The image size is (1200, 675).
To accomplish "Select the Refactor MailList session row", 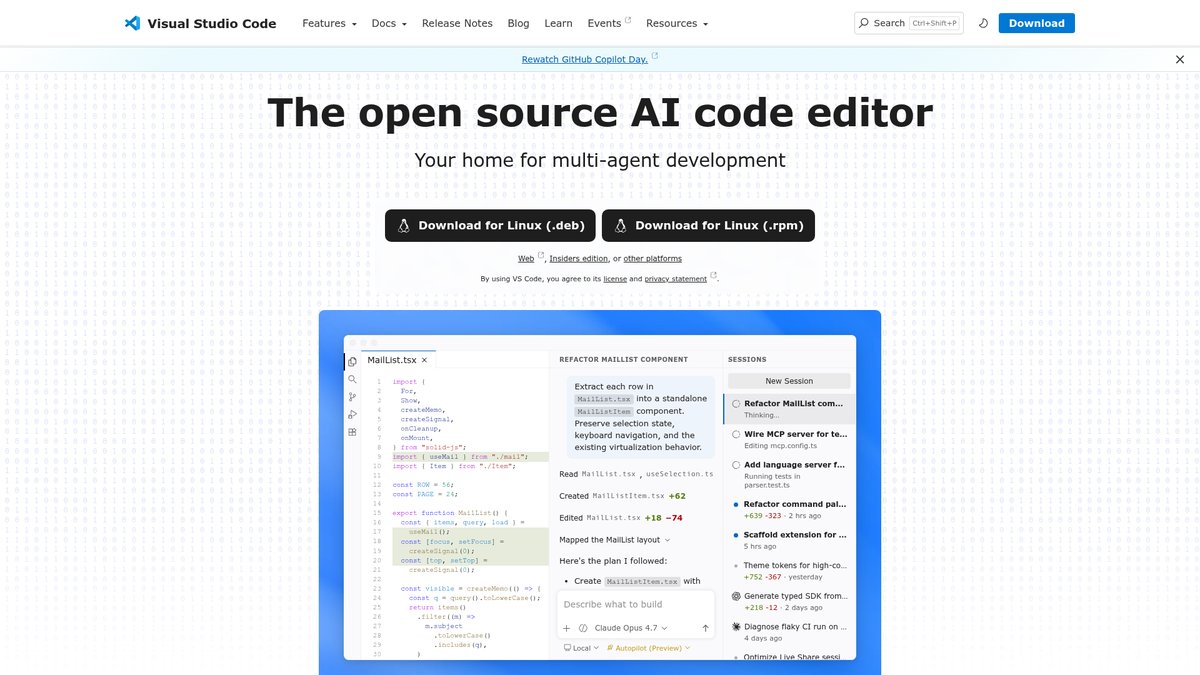I will coord(789,409).
